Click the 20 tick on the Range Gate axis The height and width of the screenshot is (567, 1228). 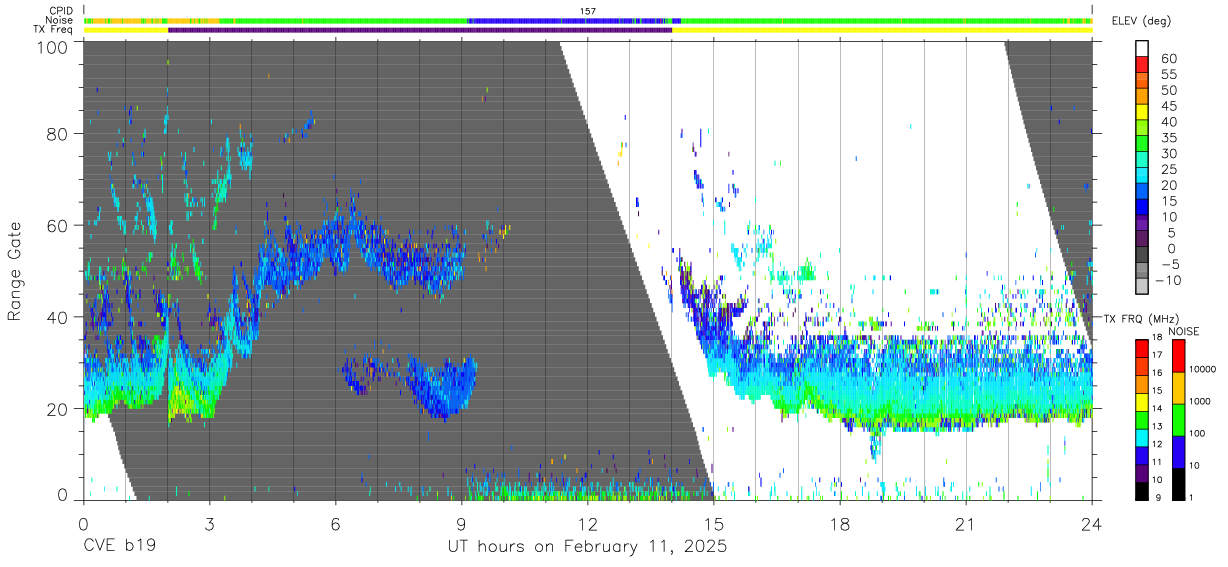coord(58,408)
